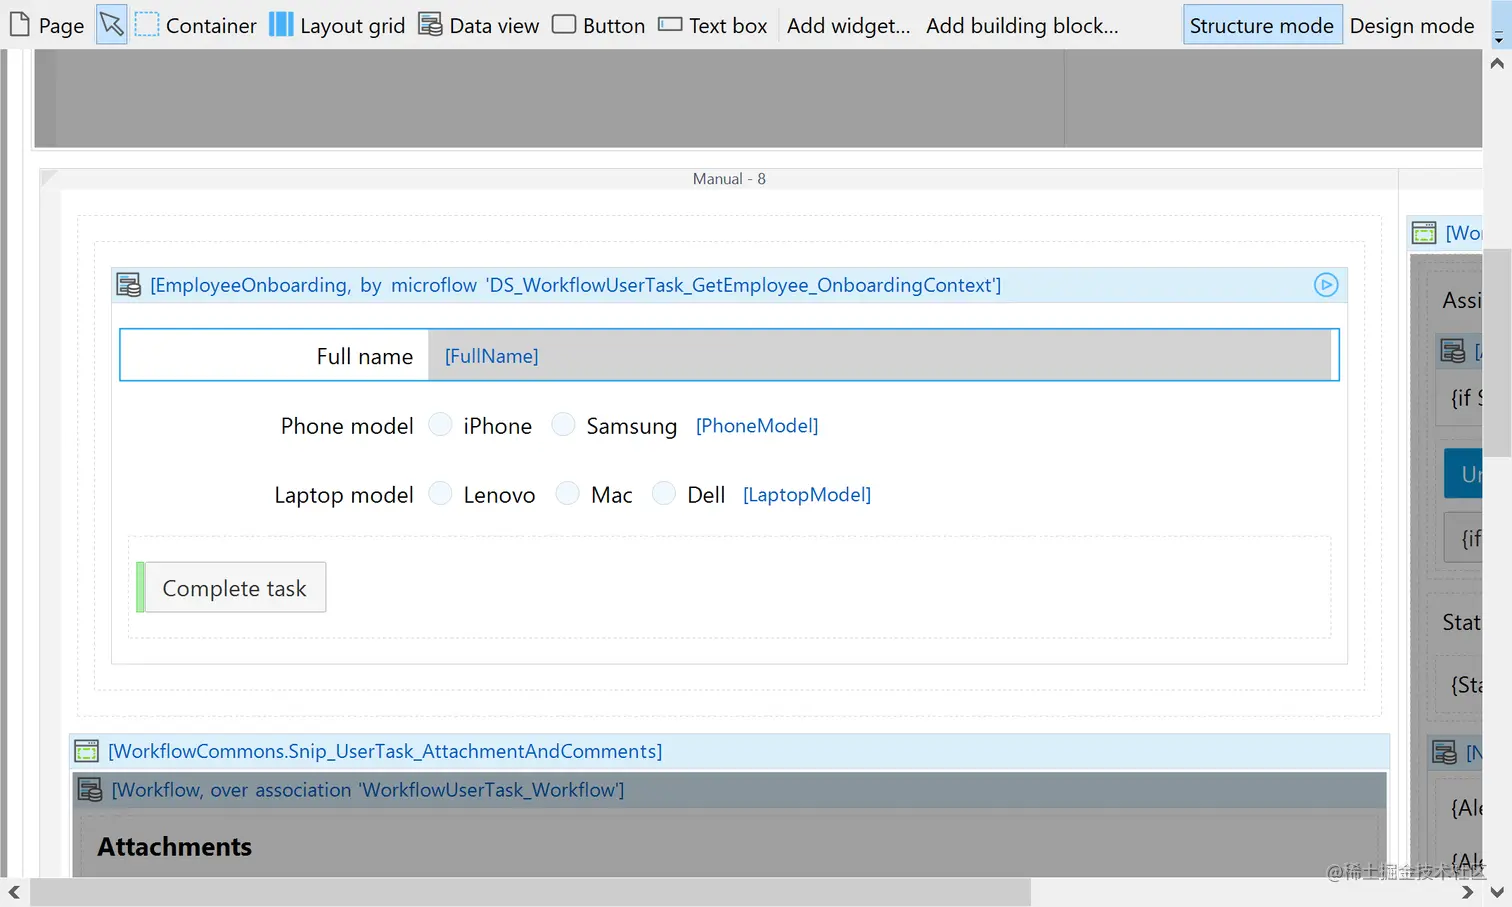Image resolution: width=1512 pixels, height=907 pixels.
Task: Open the toolbar overflow arrow
Action: (x=1498, y=36)
